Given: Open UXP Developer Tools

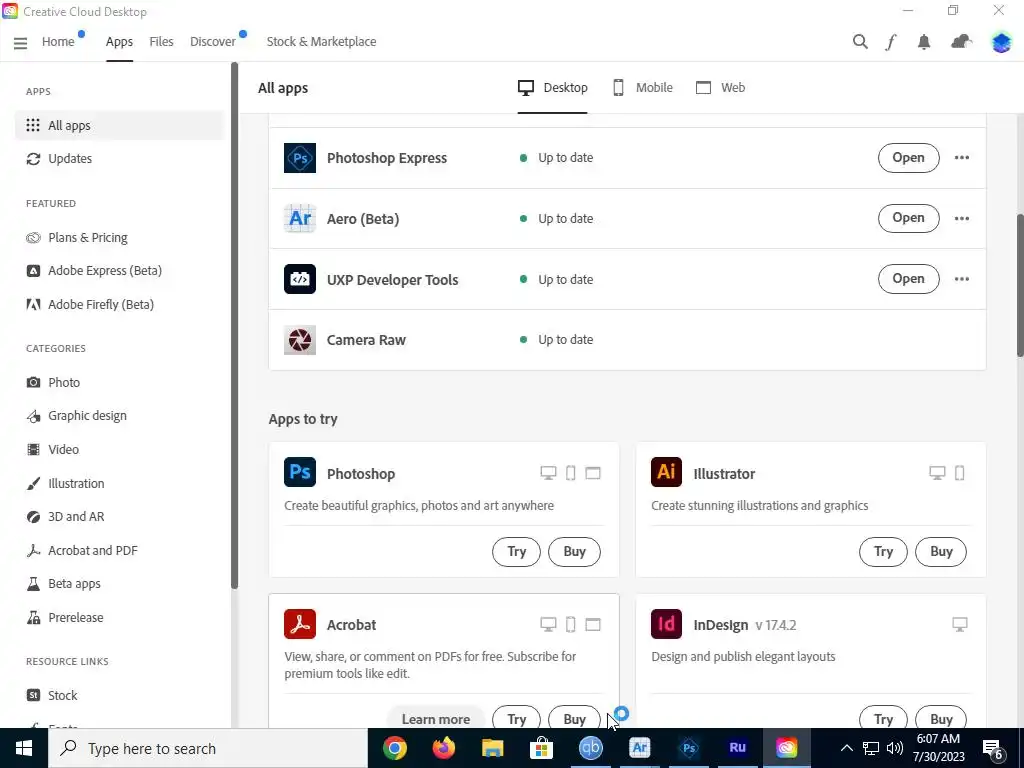Looking at the screenshot, I should (x=908, y=279).
